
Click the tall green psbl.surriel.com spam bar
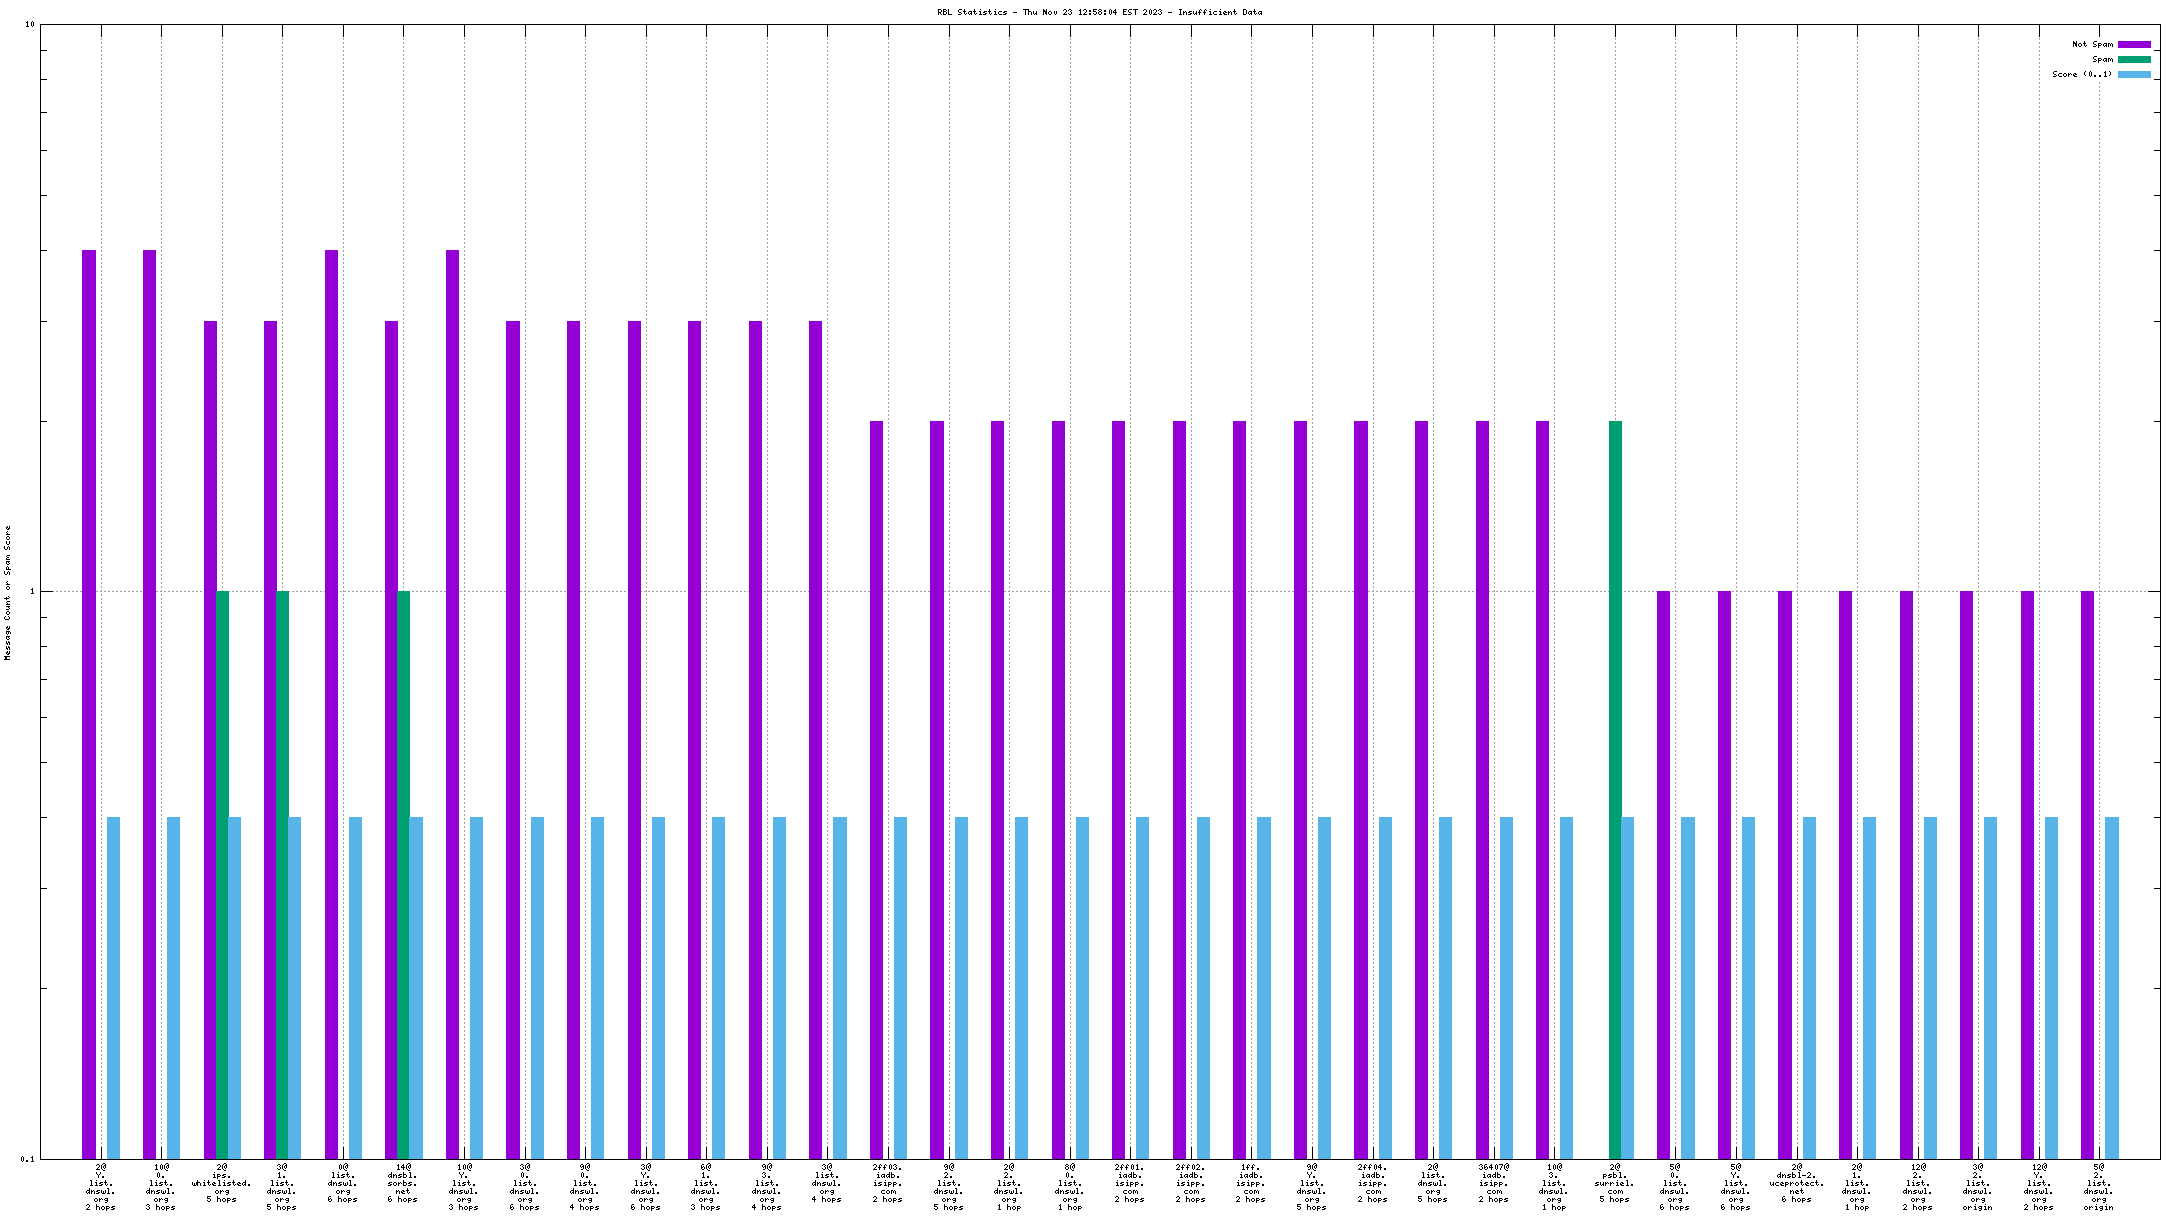coord(1615,789)
